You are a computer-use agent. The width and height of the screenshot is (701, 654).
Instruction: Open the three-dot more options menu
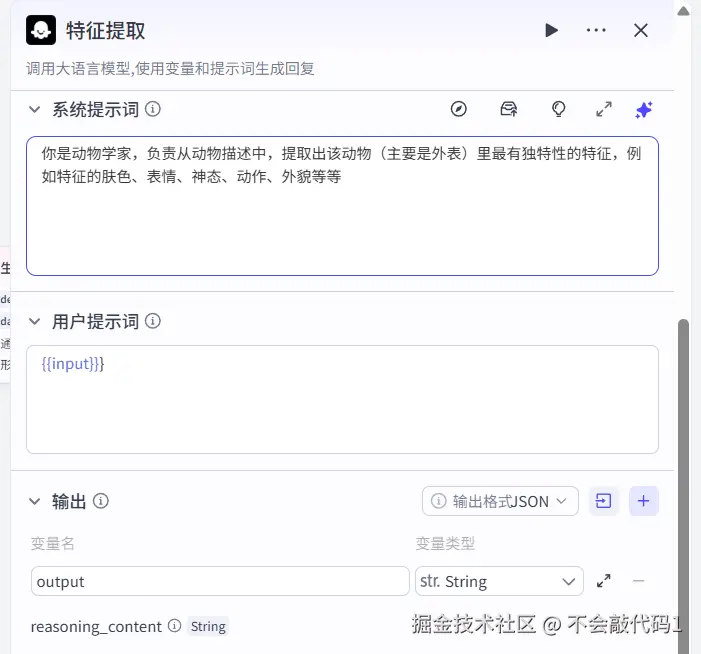(x=596, y=30)
